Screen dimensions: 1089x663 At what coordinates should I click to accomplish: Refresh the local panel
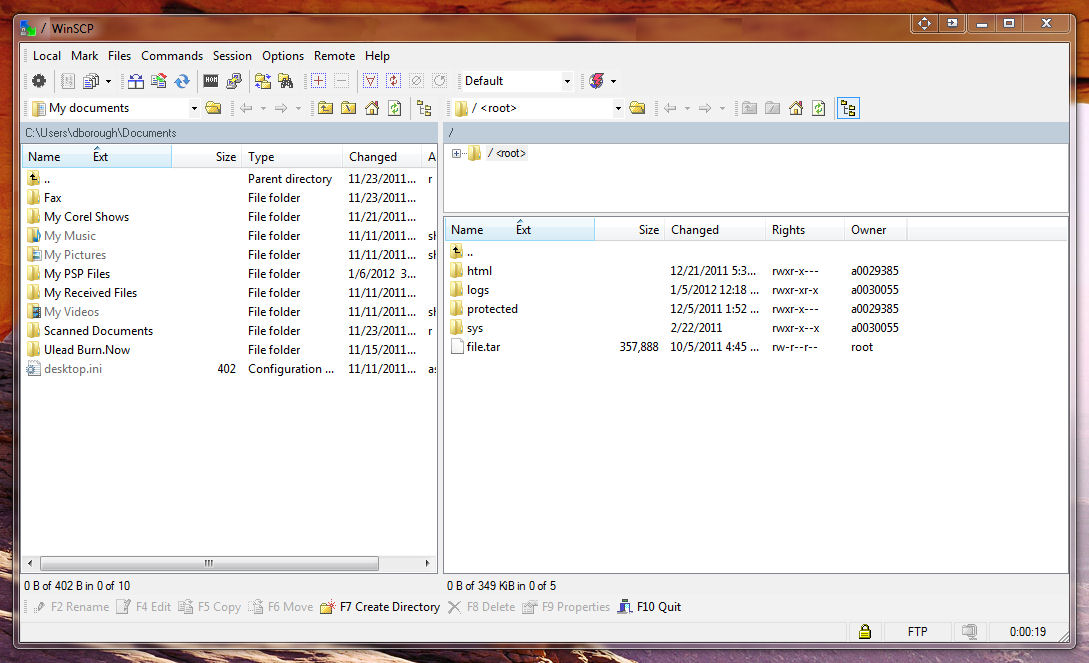click(x=394, y=108)
